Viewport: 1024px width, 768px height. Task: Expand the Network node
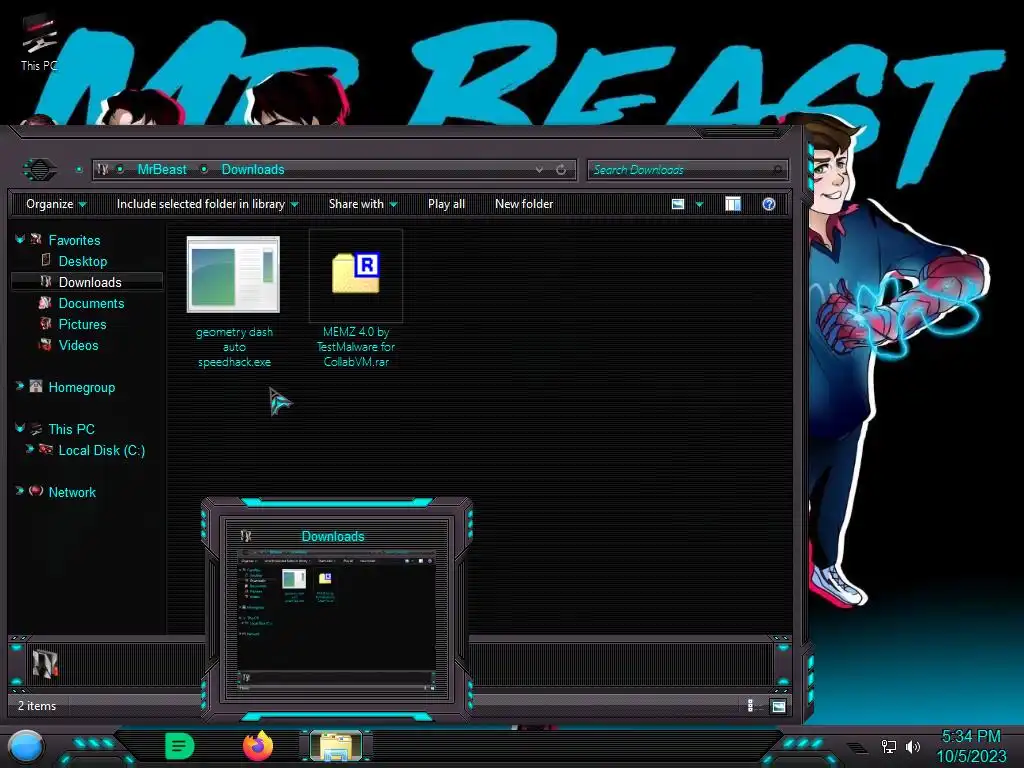tap(20, 490)
